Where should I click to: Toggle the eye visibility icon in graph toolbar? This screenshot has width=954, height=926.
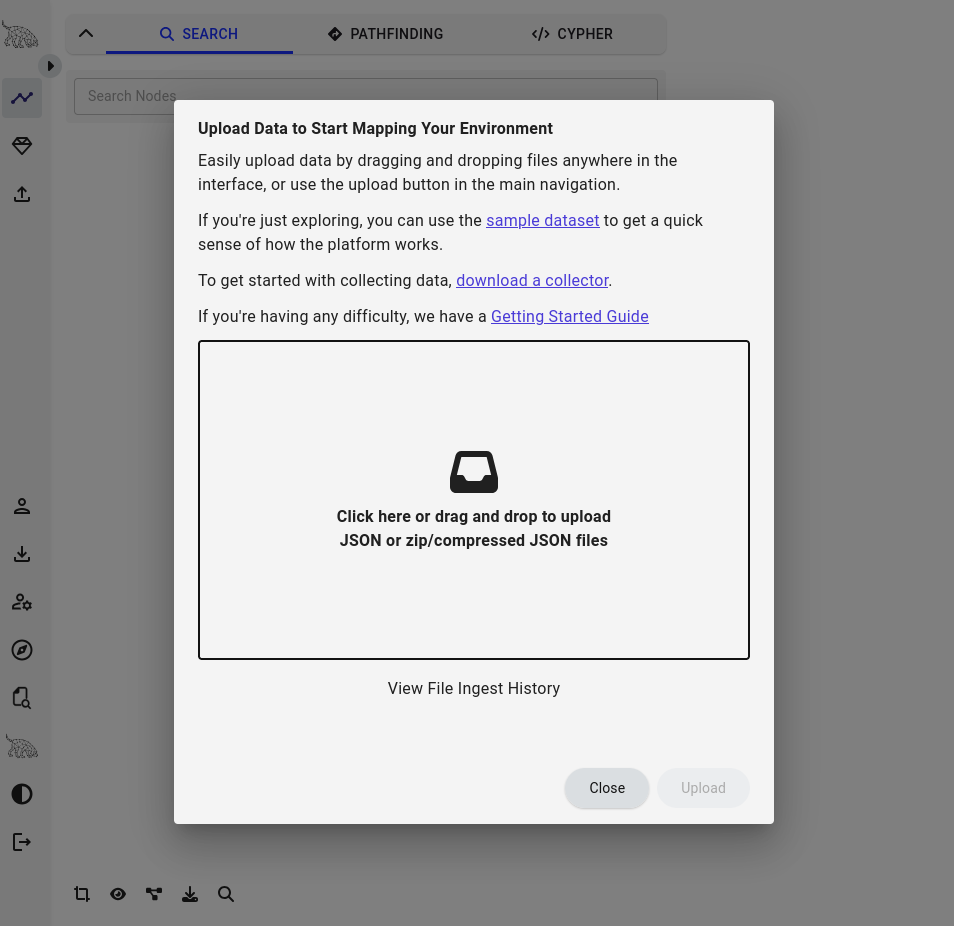click(118, 894)
